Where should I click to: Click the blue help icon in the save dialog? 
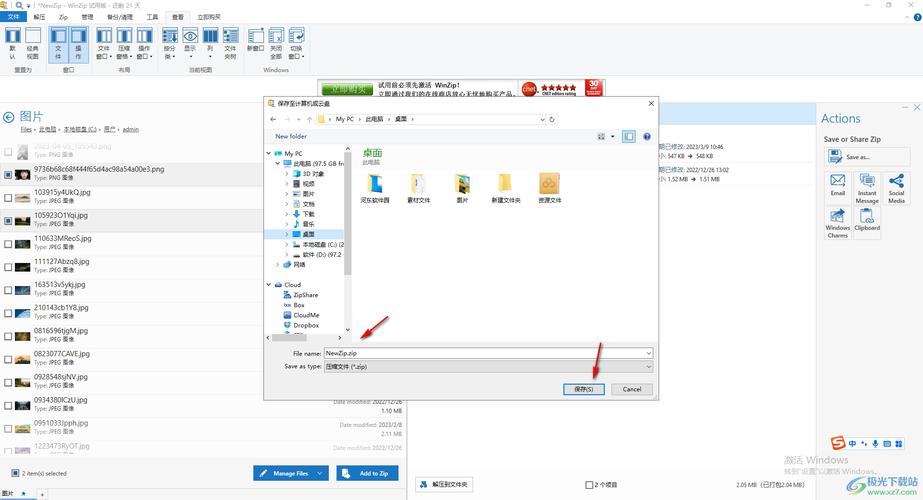pos(647,137)
